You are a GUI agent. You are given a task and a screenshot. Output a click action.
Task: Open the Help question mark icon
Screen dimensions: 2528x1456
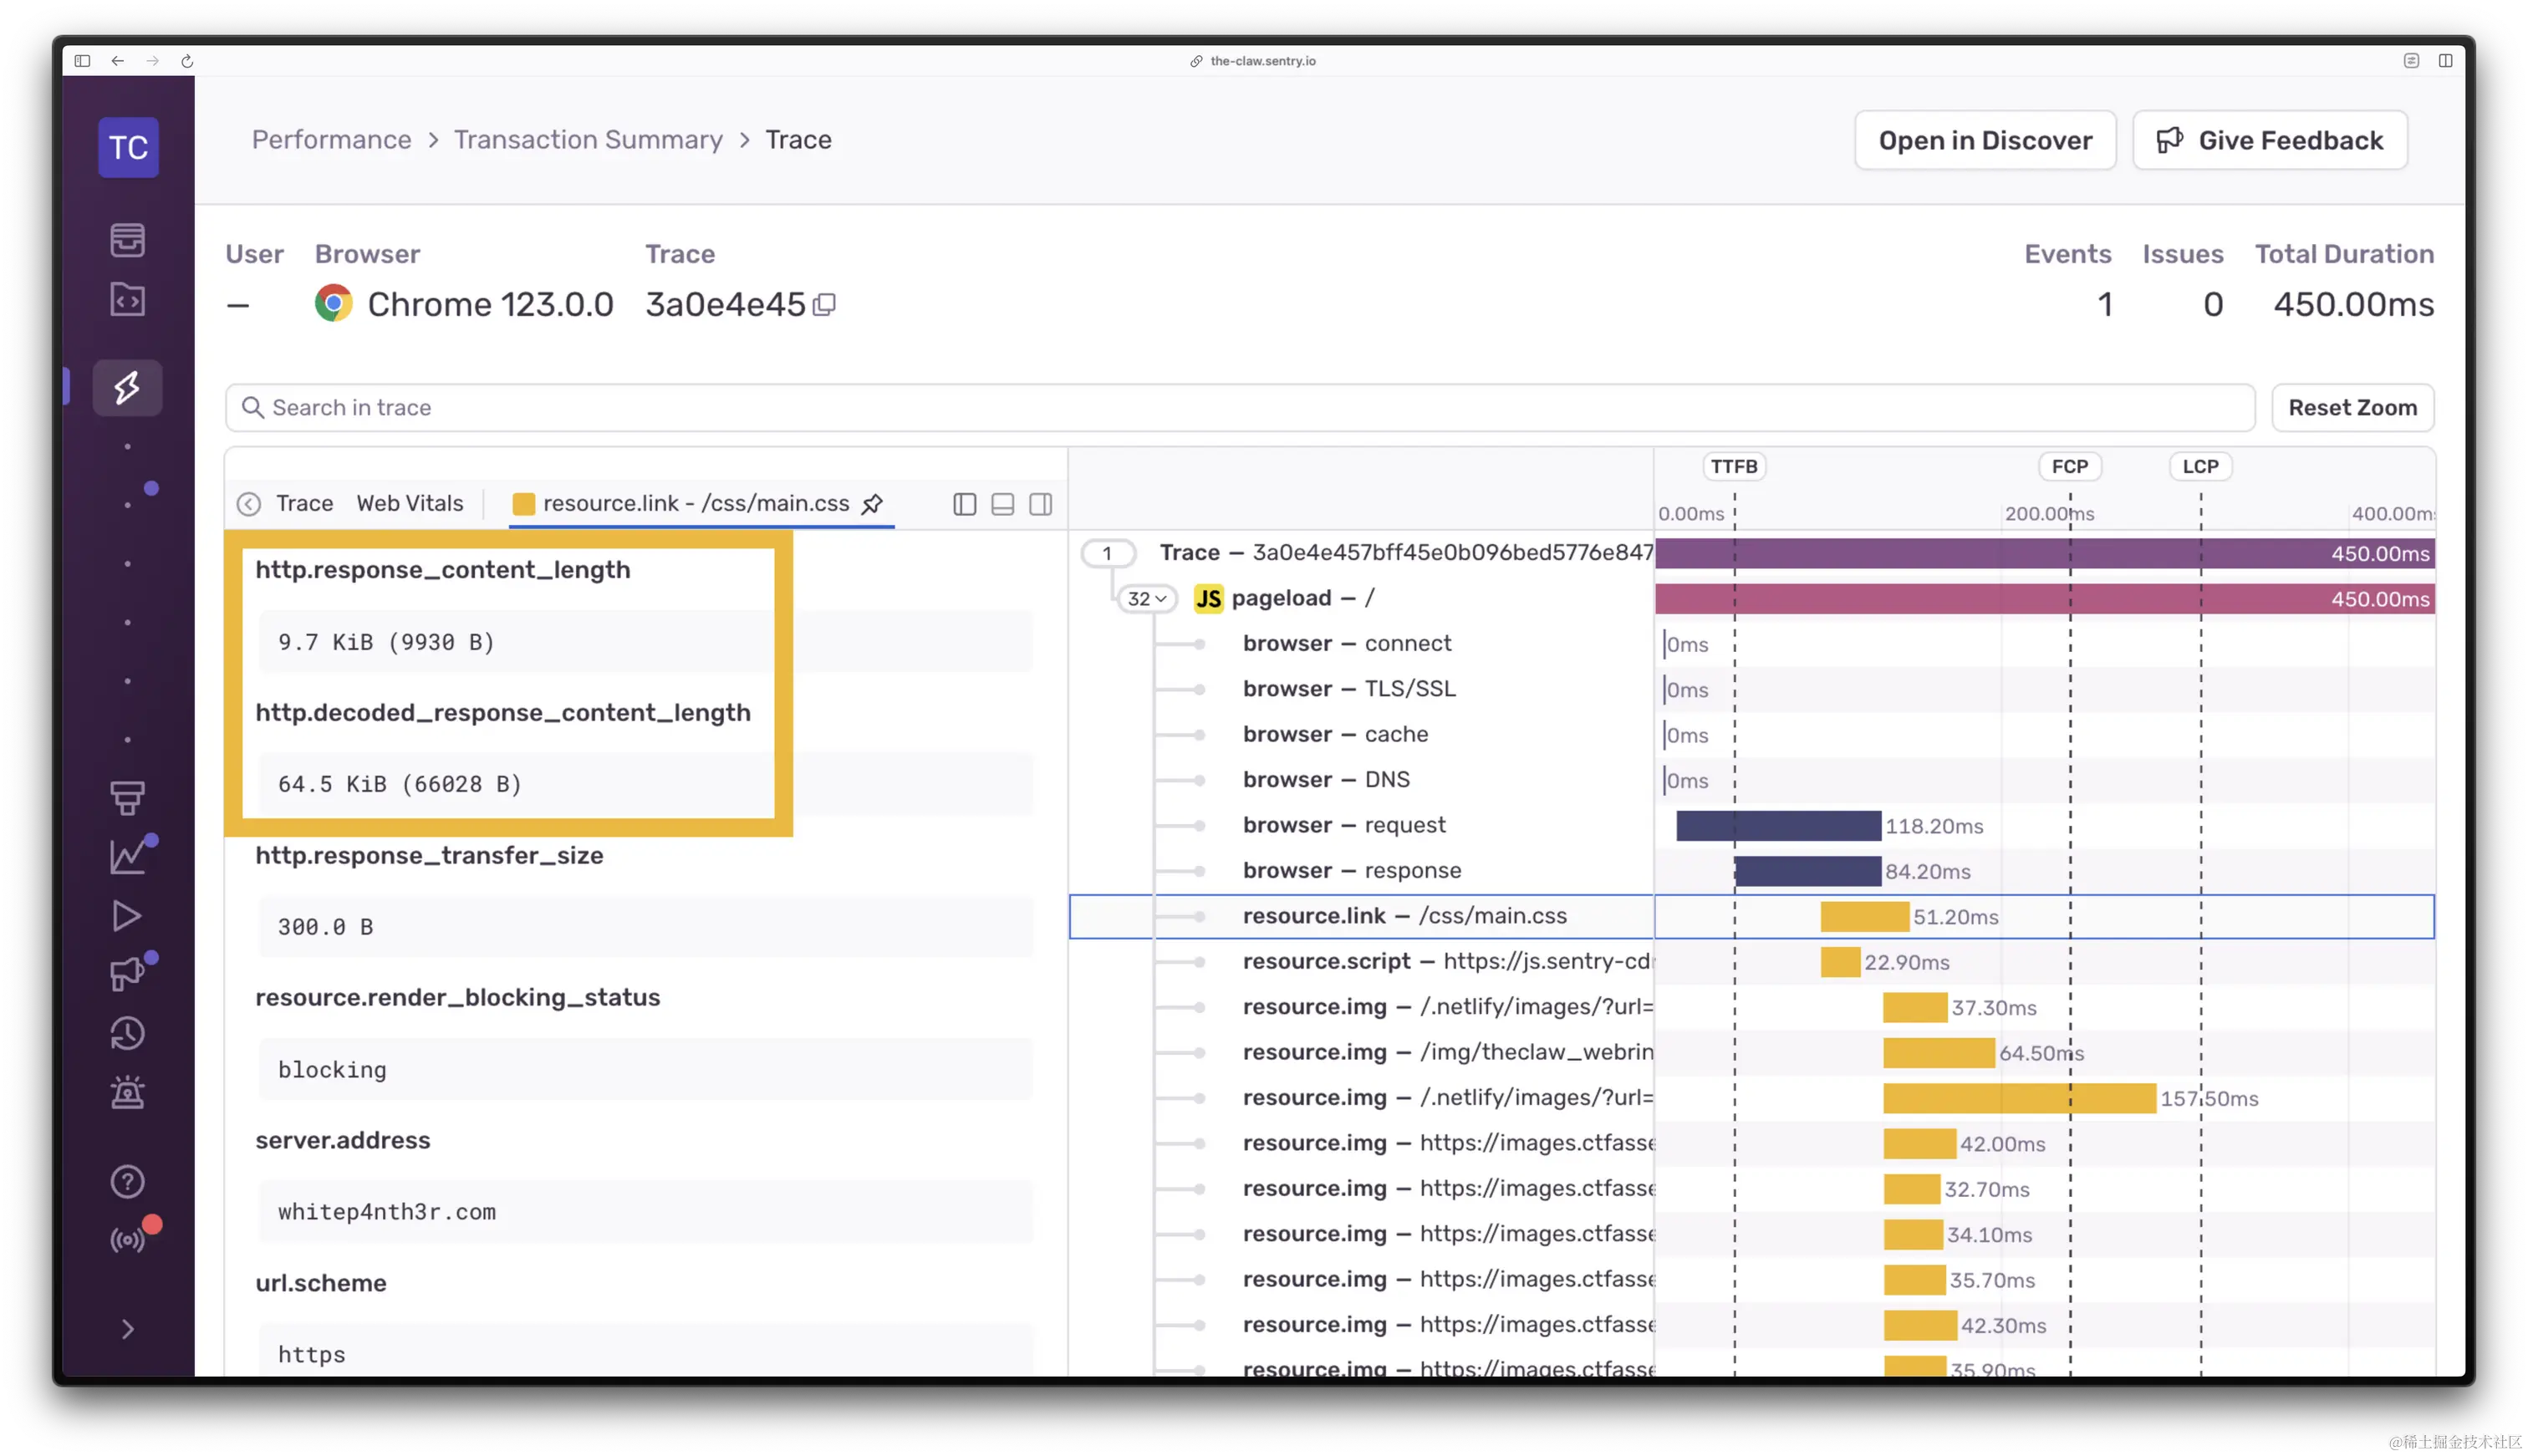tap(127, 1182)
